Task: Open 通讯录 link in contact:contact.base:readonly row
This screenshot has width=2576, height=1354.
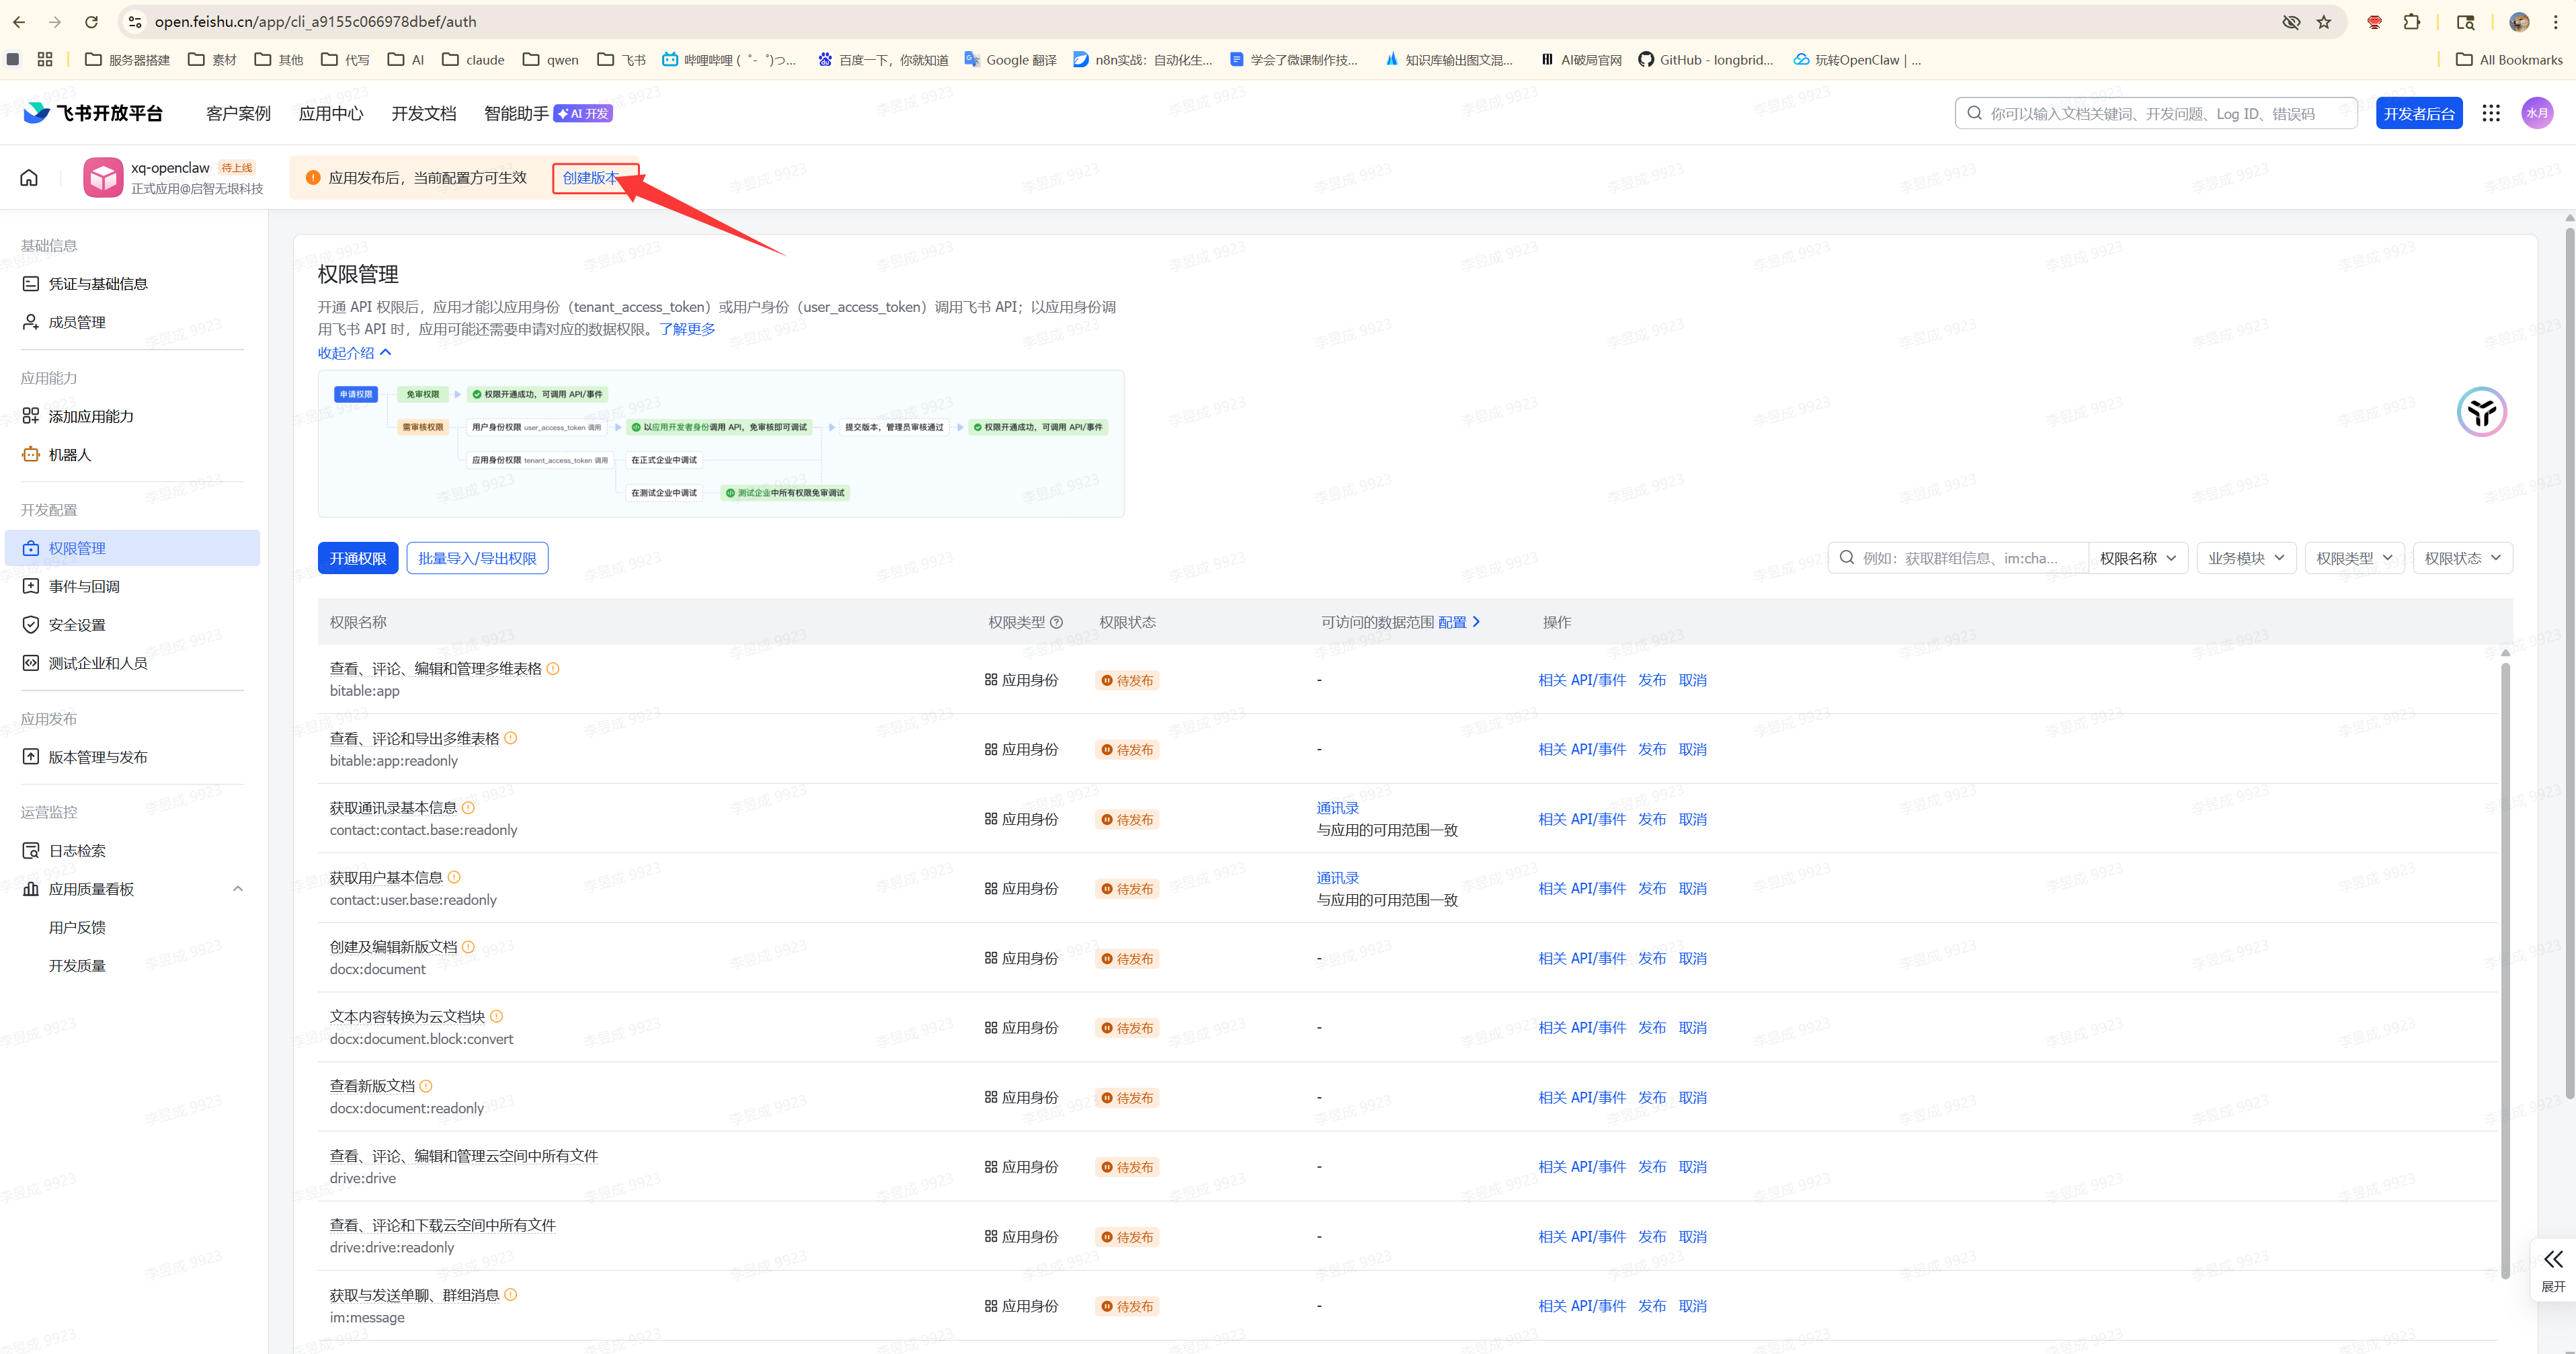Action: [x=1338, y=808]
